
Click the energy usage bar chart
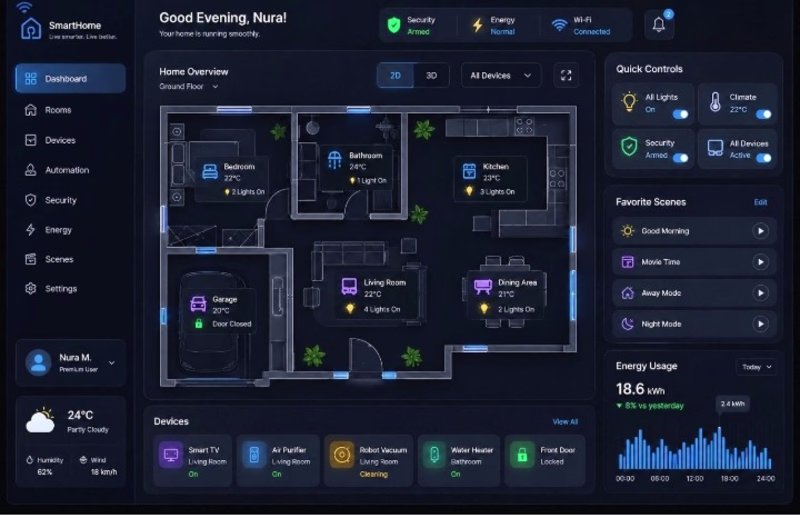(x=695, y=448)
